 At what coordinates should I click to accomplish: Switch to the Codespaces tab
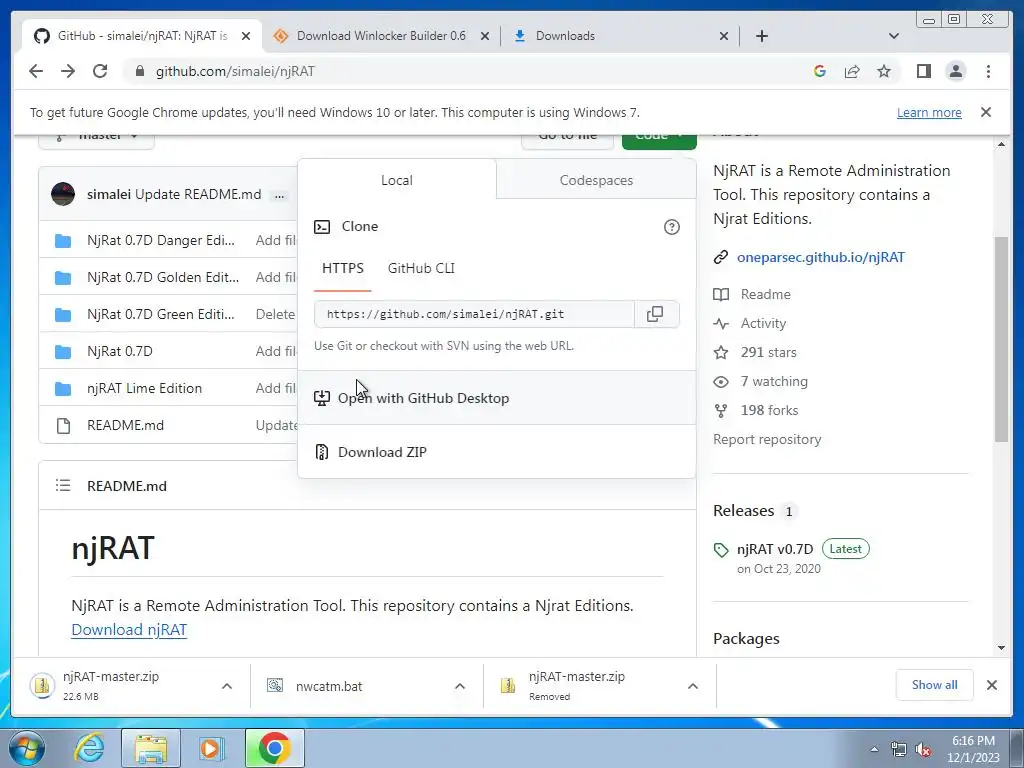[x=596, y=180]
